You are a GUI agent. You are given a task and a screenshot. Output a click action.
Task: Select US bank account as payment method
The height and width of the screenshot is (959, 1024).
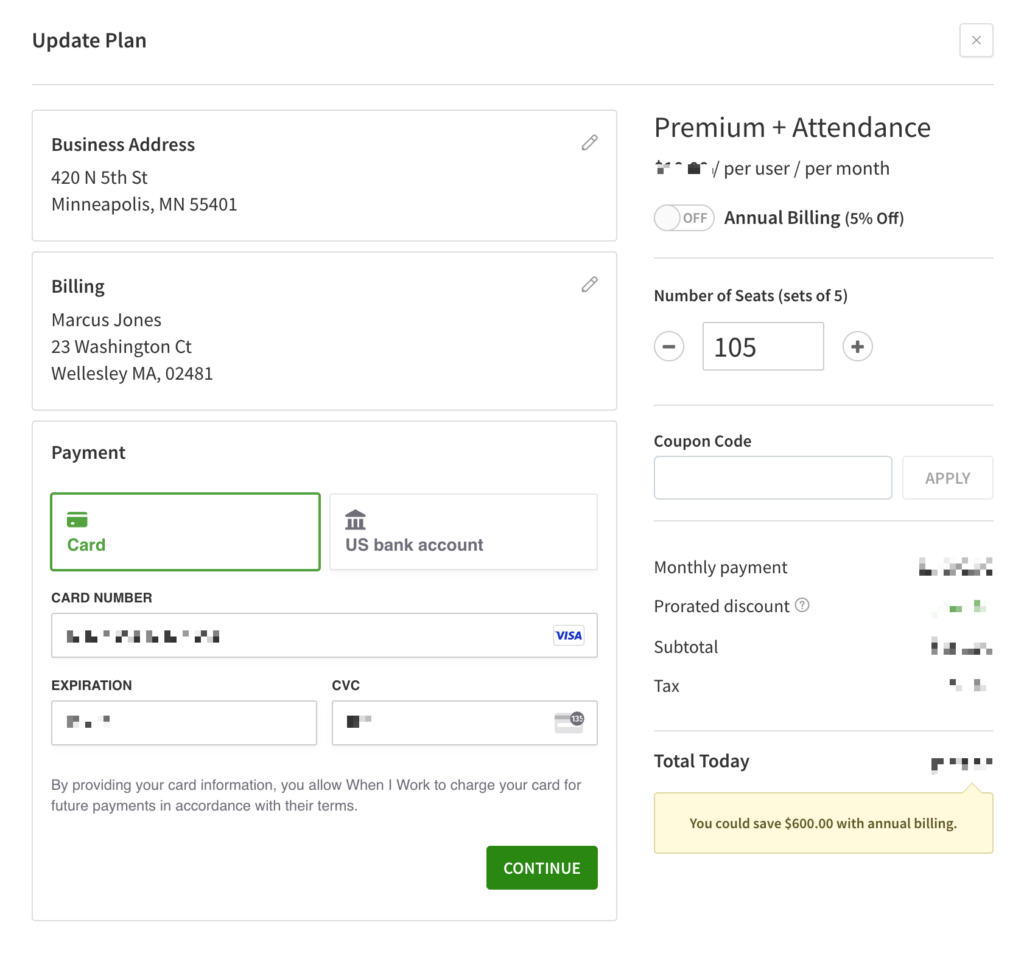point(463,531)
